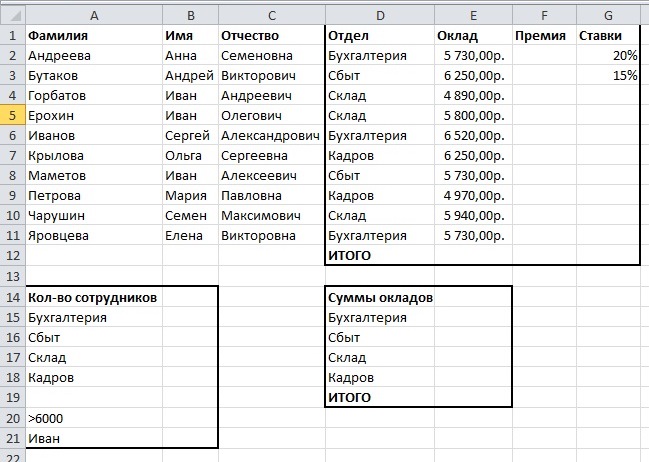Select 'Бухгалтерия' in row 15 column A
This screenshot has height=462, width=649.
[x=94, y=318]
